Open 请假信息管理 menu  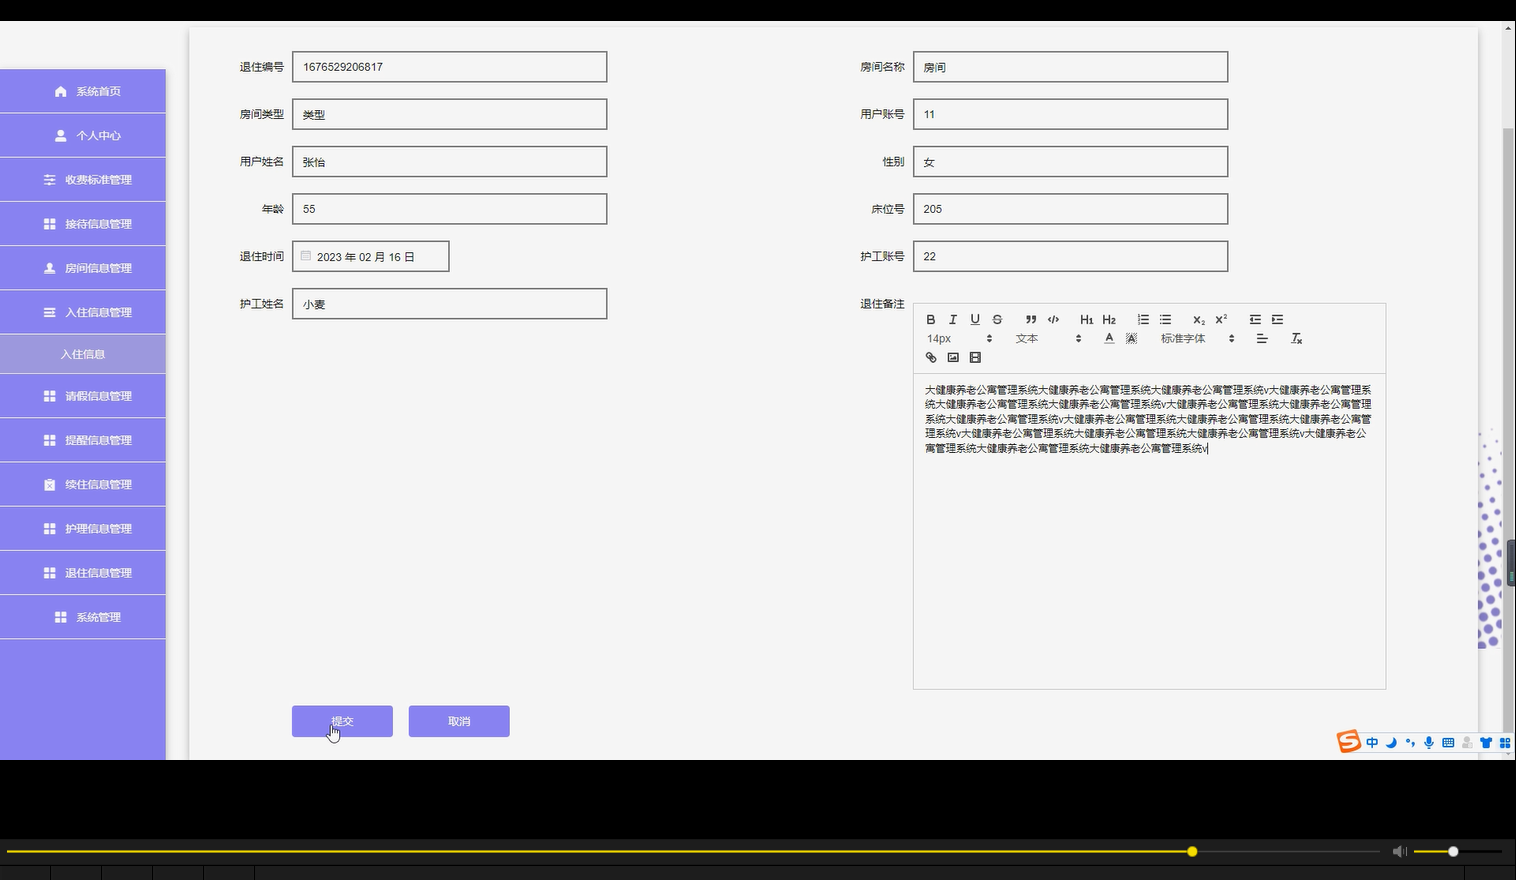coord(83,396)
